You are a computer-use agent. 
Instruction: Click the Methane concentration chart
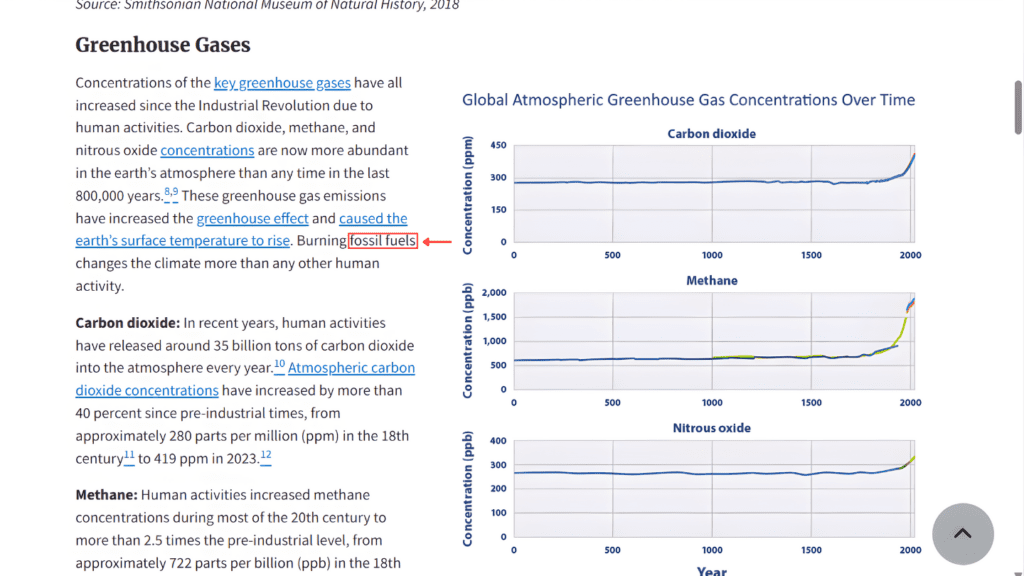click(x=712, y=341)
